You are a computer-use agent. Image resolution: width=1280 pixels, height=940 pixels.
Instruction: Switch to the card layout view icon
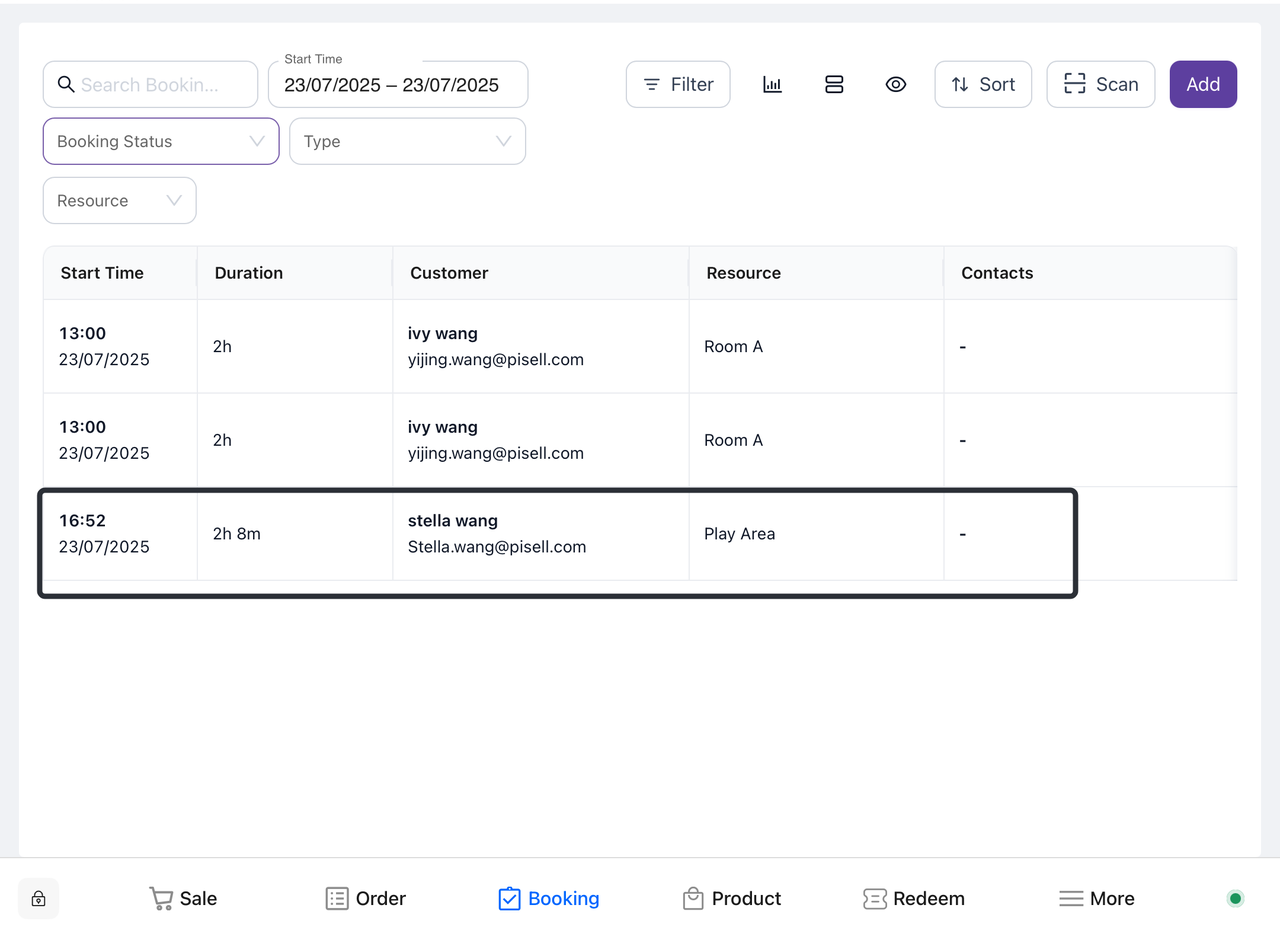click(x=834, y=85)
